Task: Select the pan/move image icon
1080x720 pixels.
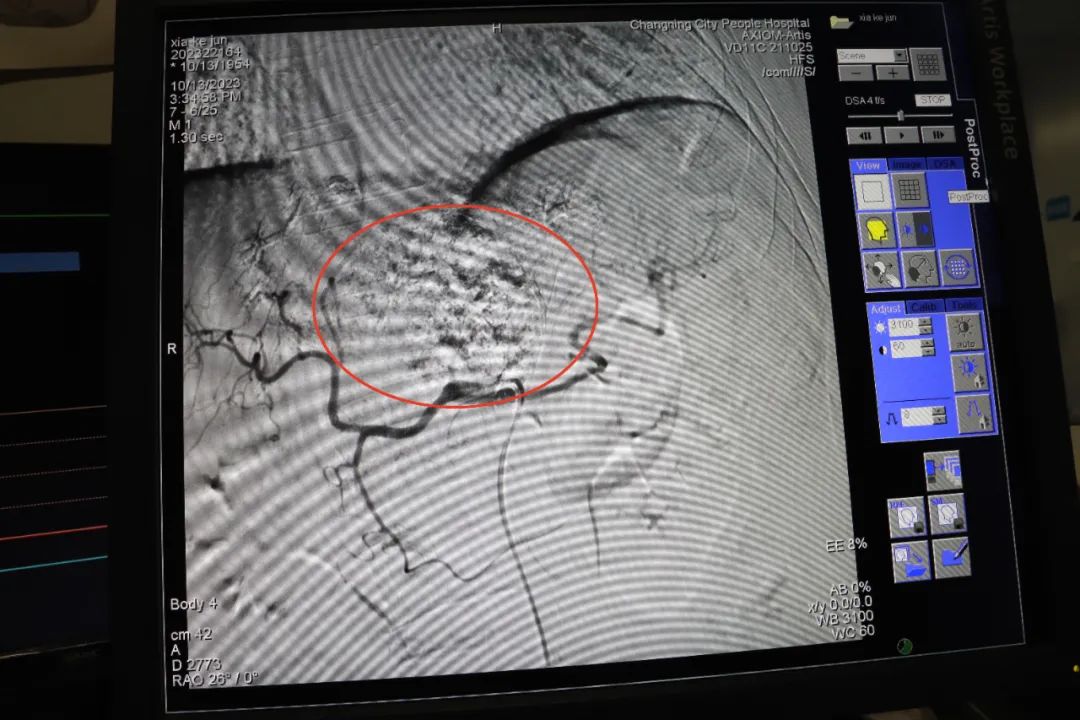Action: tap(882, 270)
